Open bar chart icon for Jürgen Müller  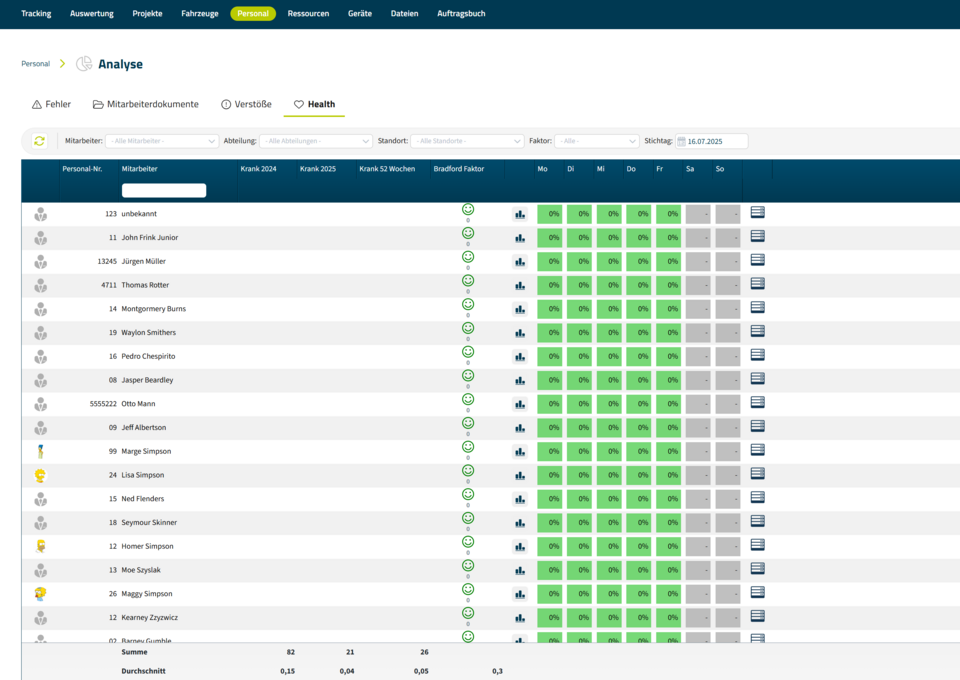point(519,262)
